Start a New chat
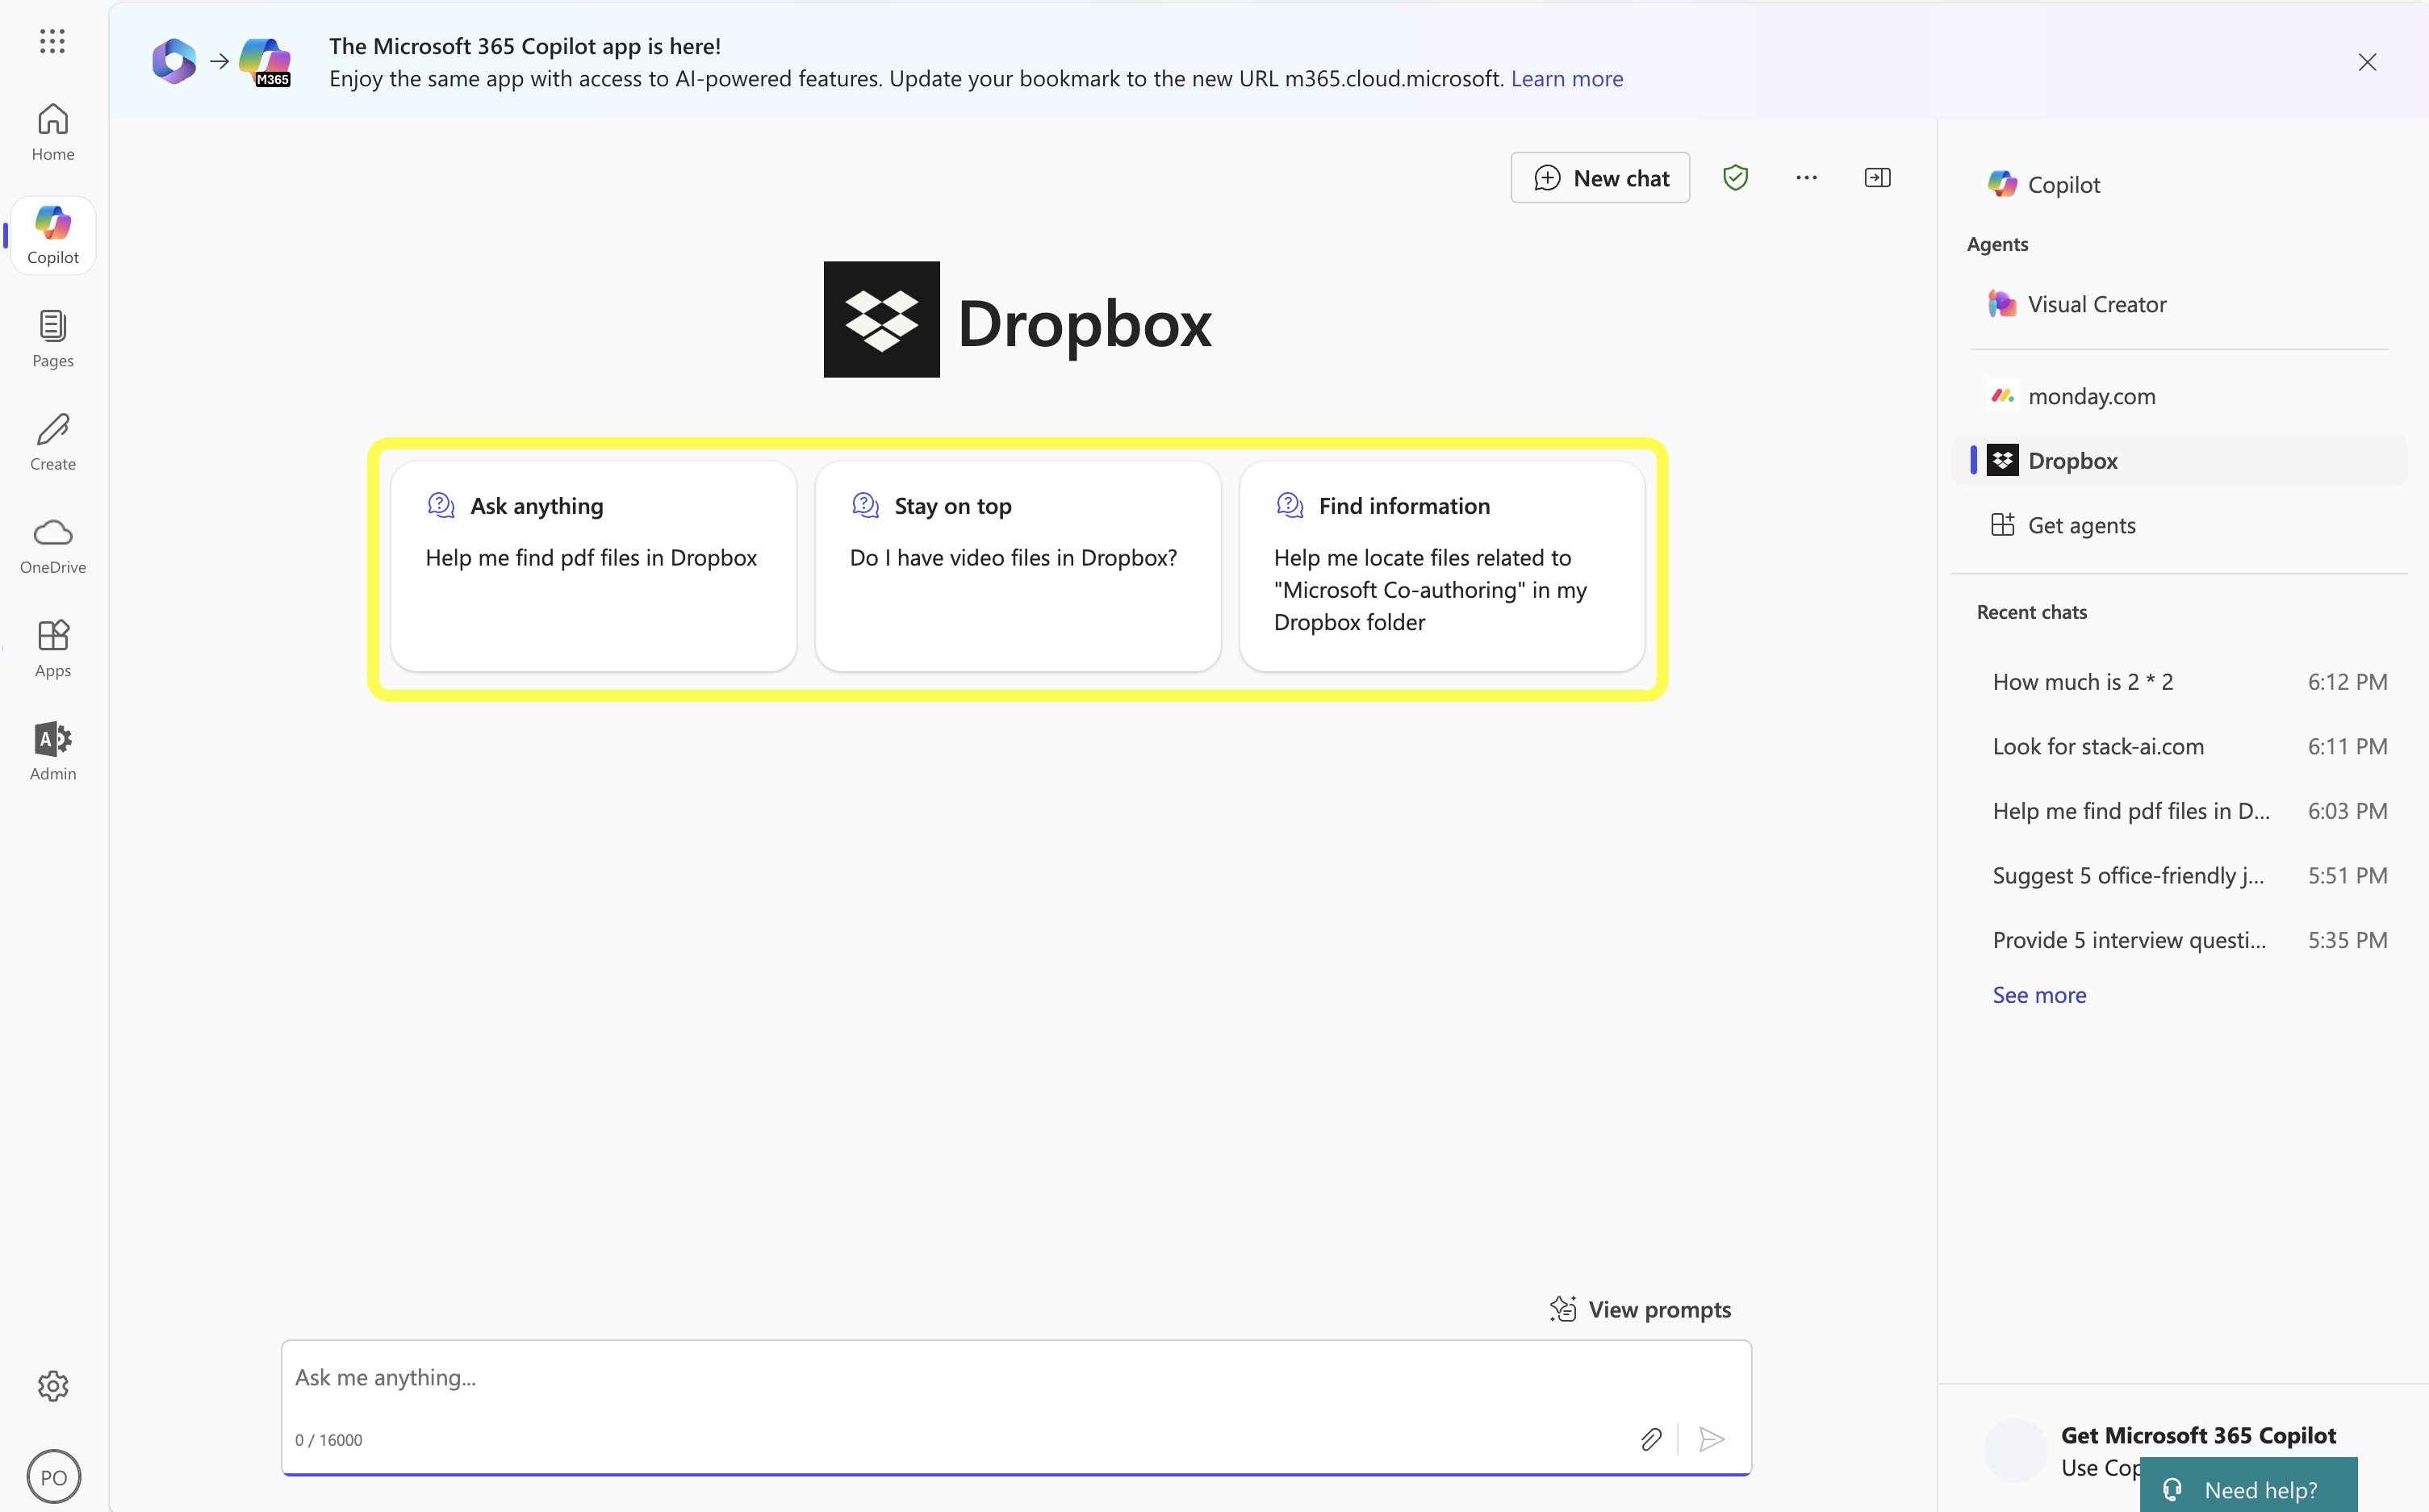Image resolution: width=2429 pixels, height=1512 pixels. 1600,178
